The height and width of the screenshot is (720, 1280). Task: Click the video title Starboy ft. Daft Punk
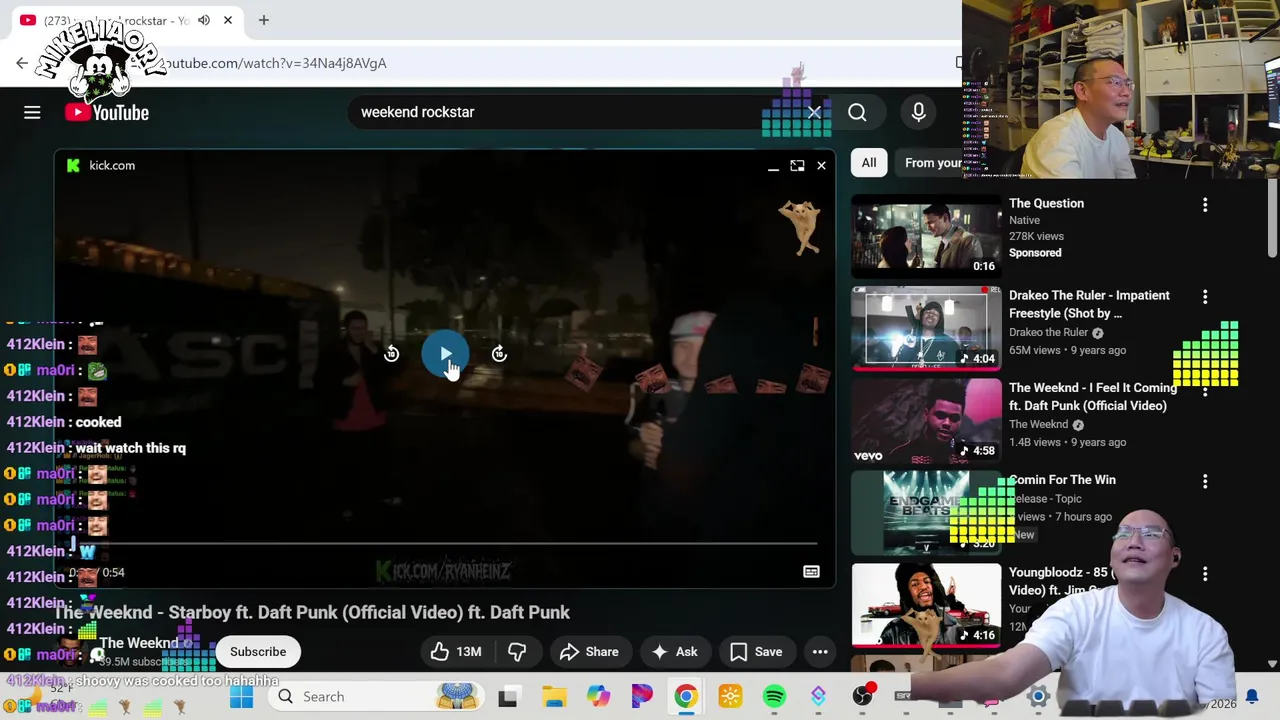pyautogui.click(x=312, y=612)
